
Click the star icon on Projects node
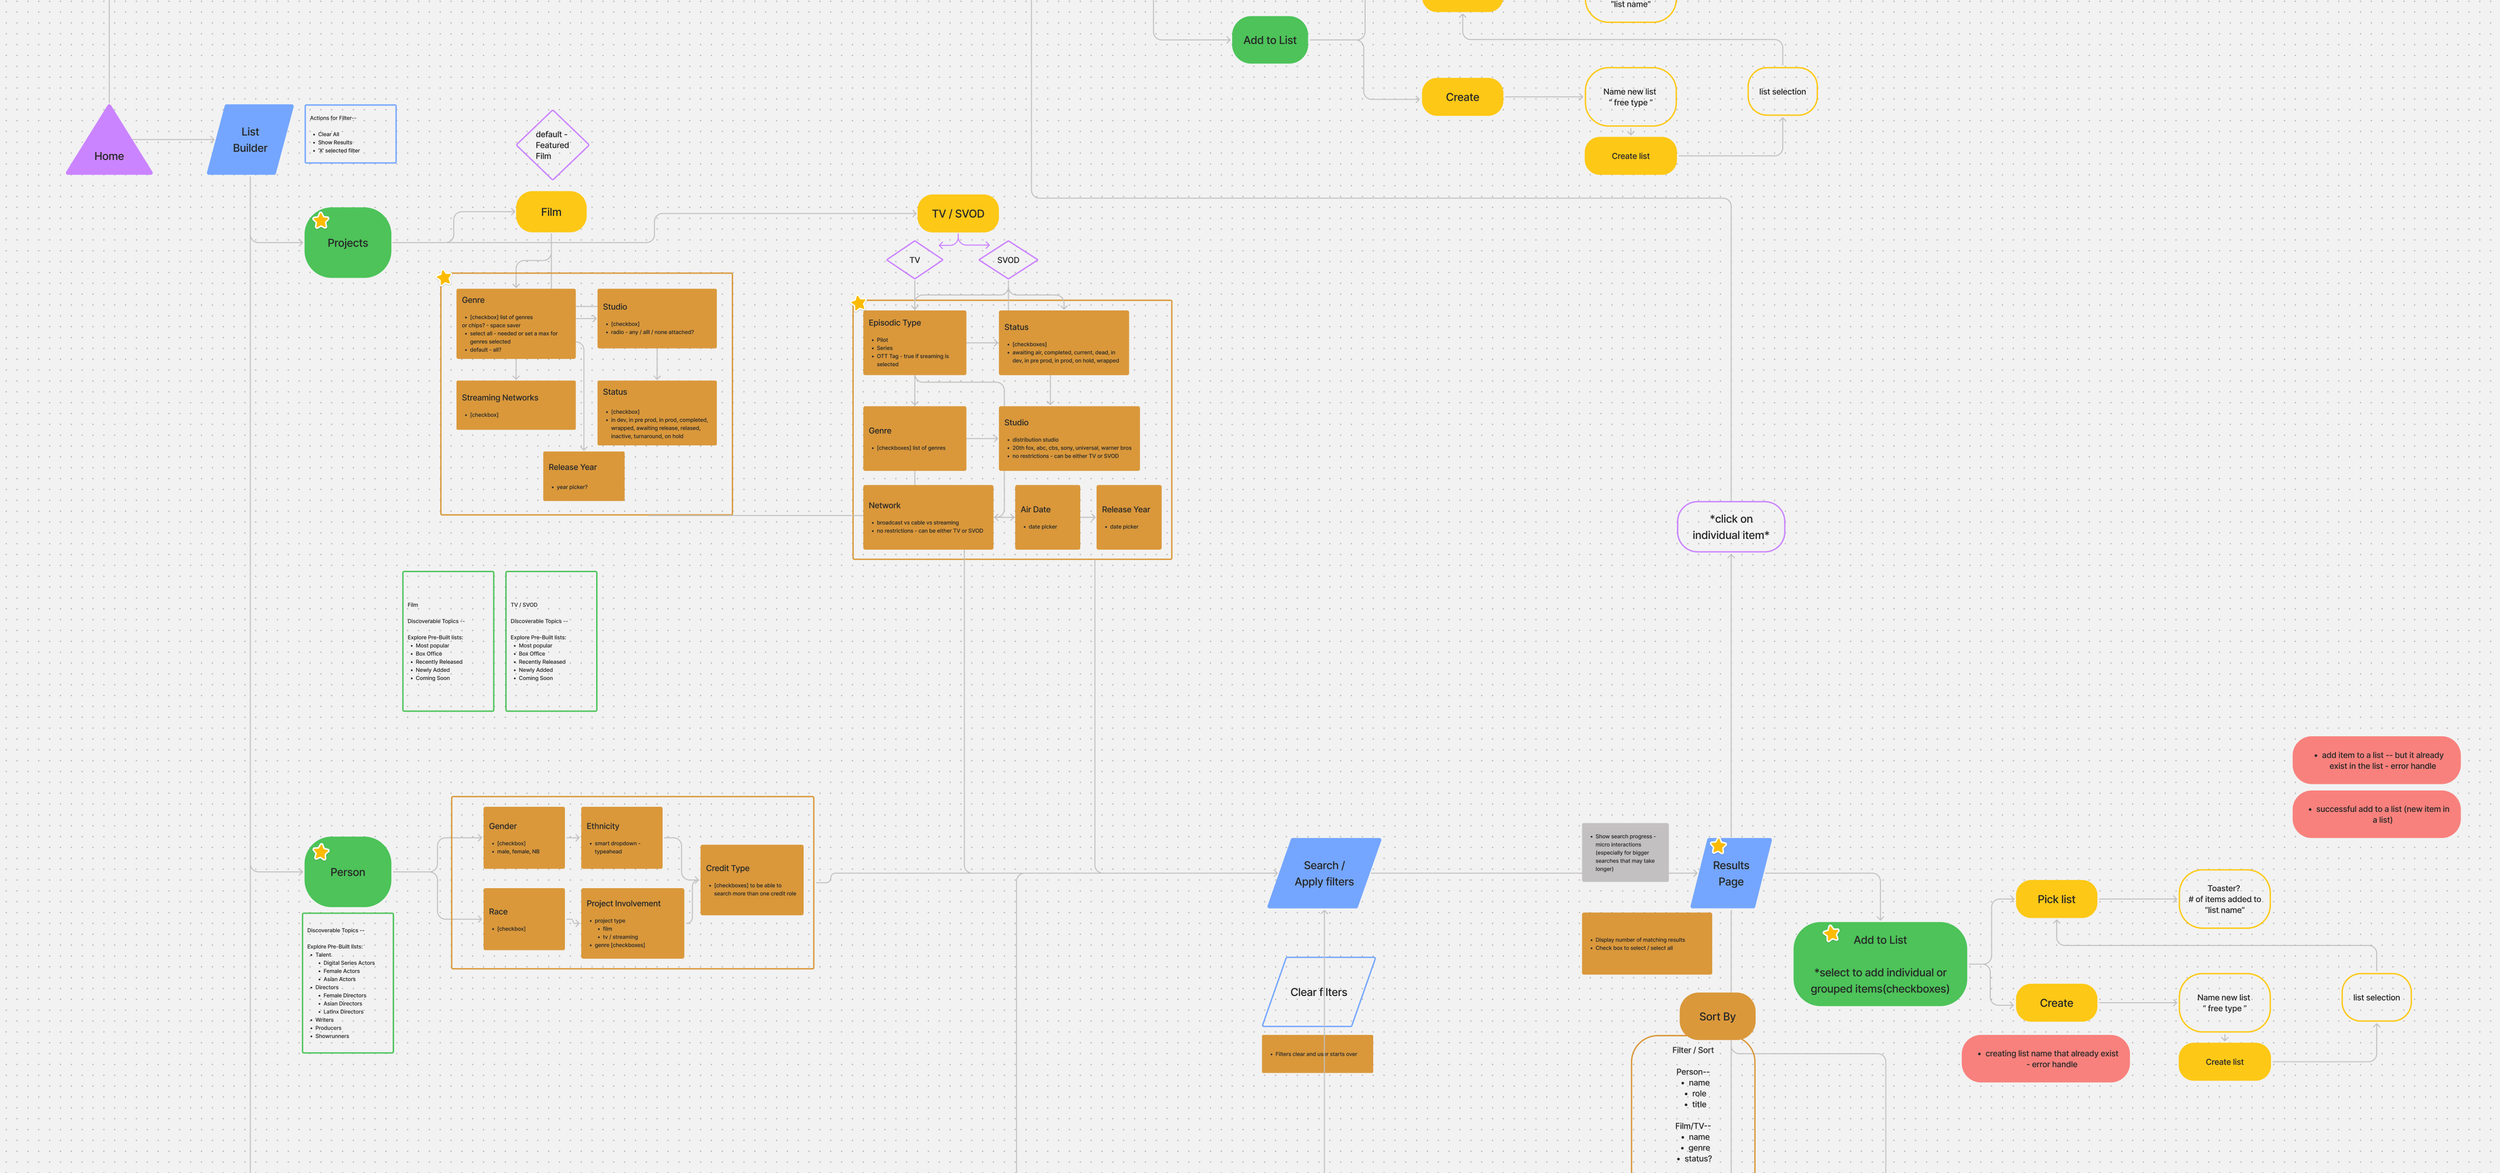321,220
